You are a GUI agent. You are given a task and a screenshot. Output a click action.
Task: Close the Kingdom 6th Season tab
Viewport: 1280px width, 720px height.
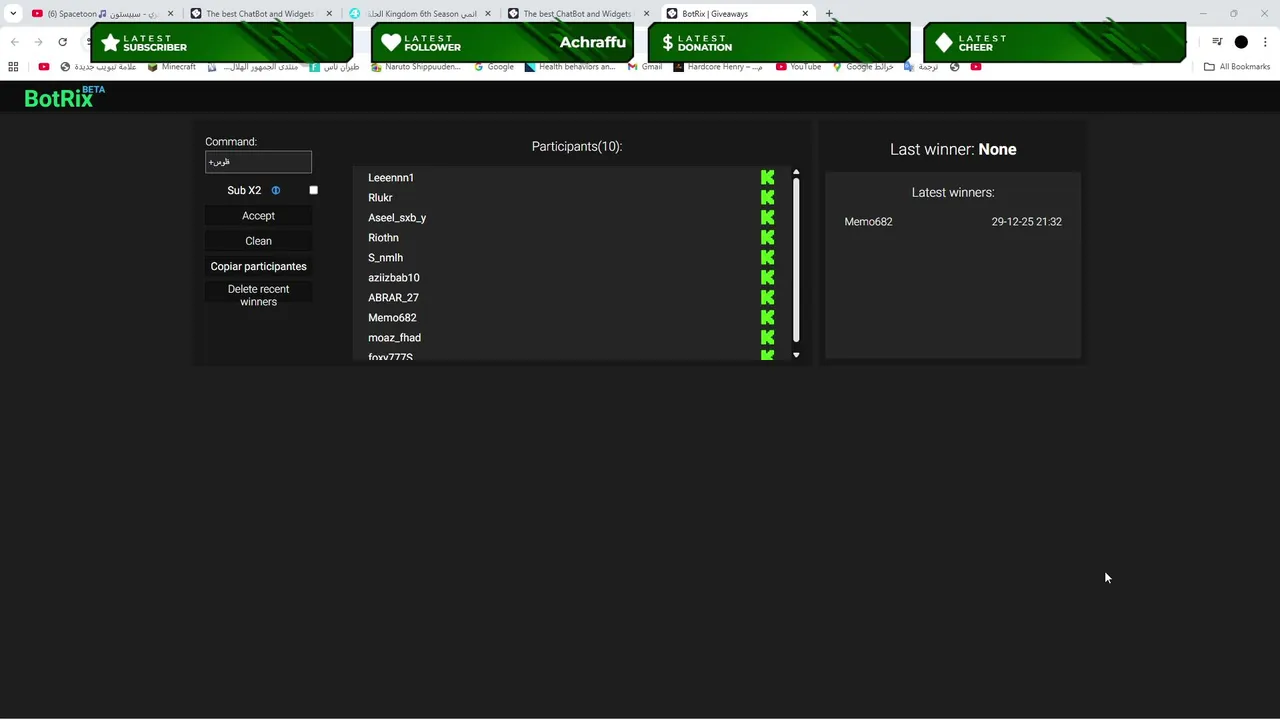(487, 14)
